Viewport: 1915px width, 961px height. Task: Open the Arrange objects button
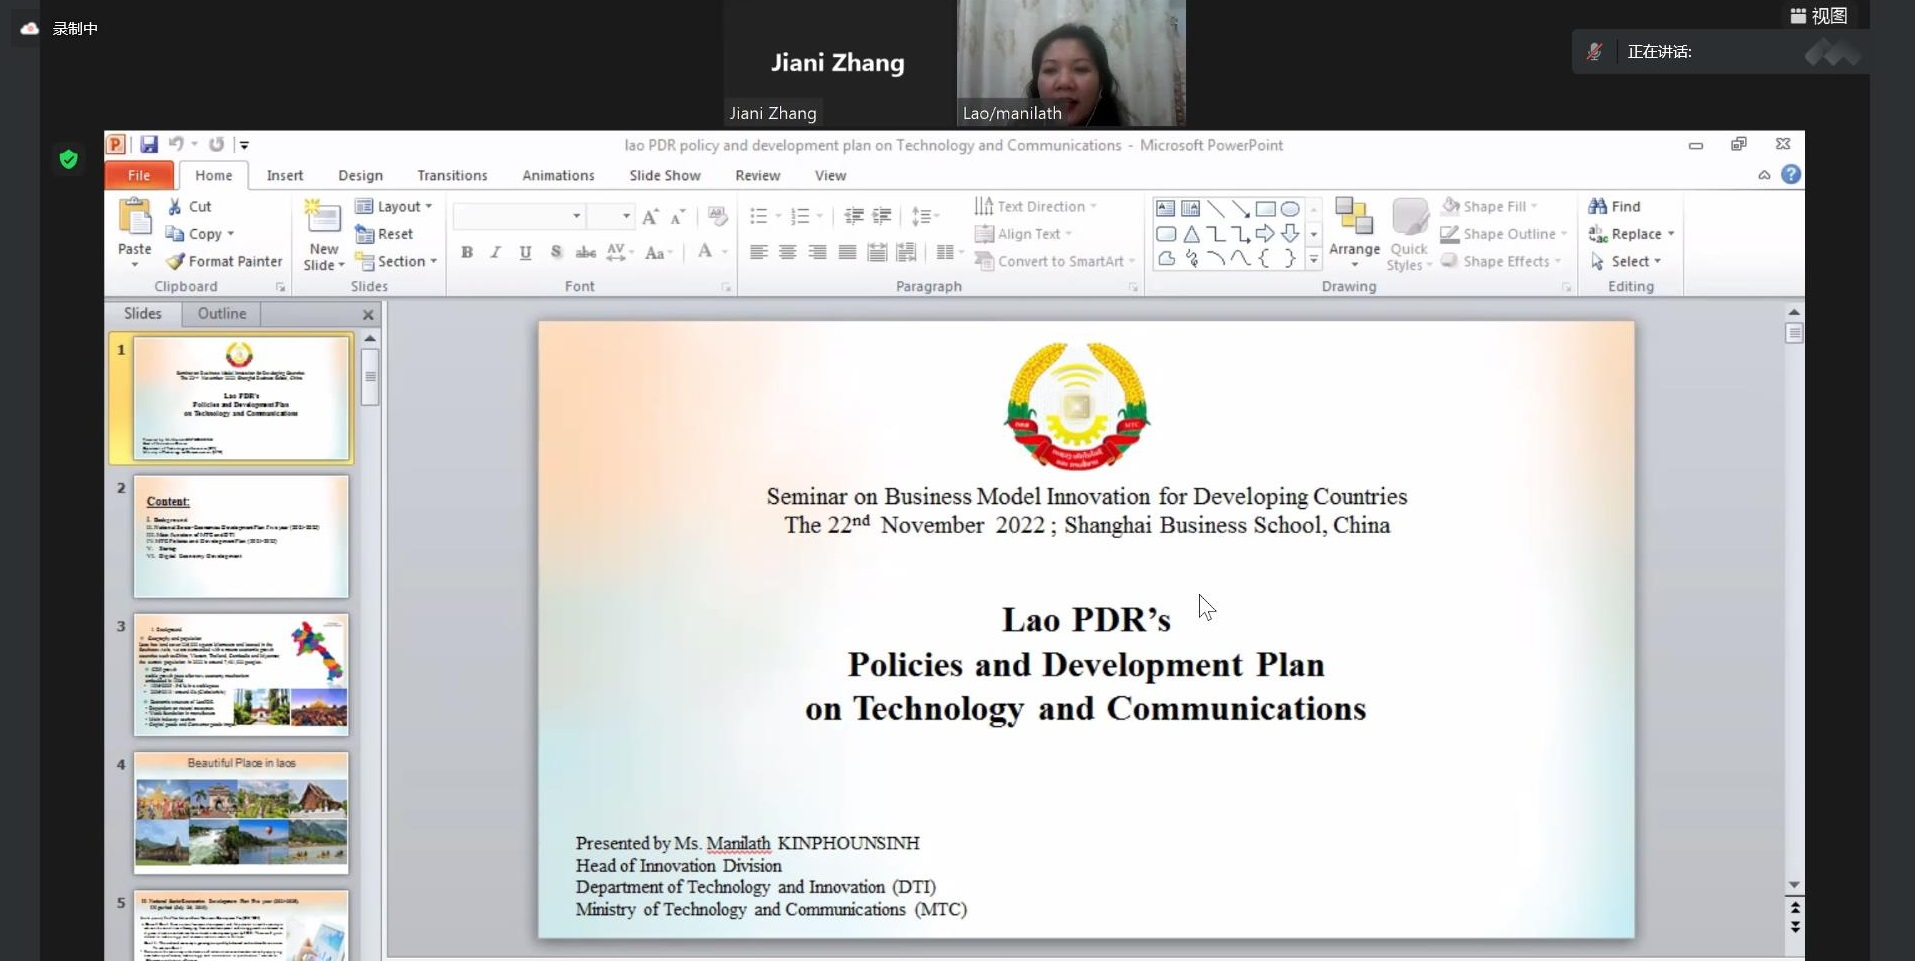1354,233
